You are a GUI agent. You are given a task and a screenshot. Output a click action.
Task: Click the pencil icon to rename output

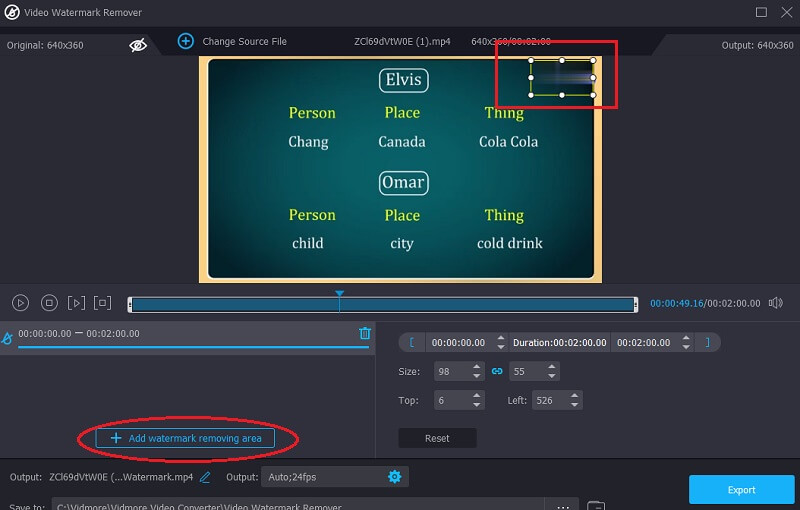(x=205, y=477)
